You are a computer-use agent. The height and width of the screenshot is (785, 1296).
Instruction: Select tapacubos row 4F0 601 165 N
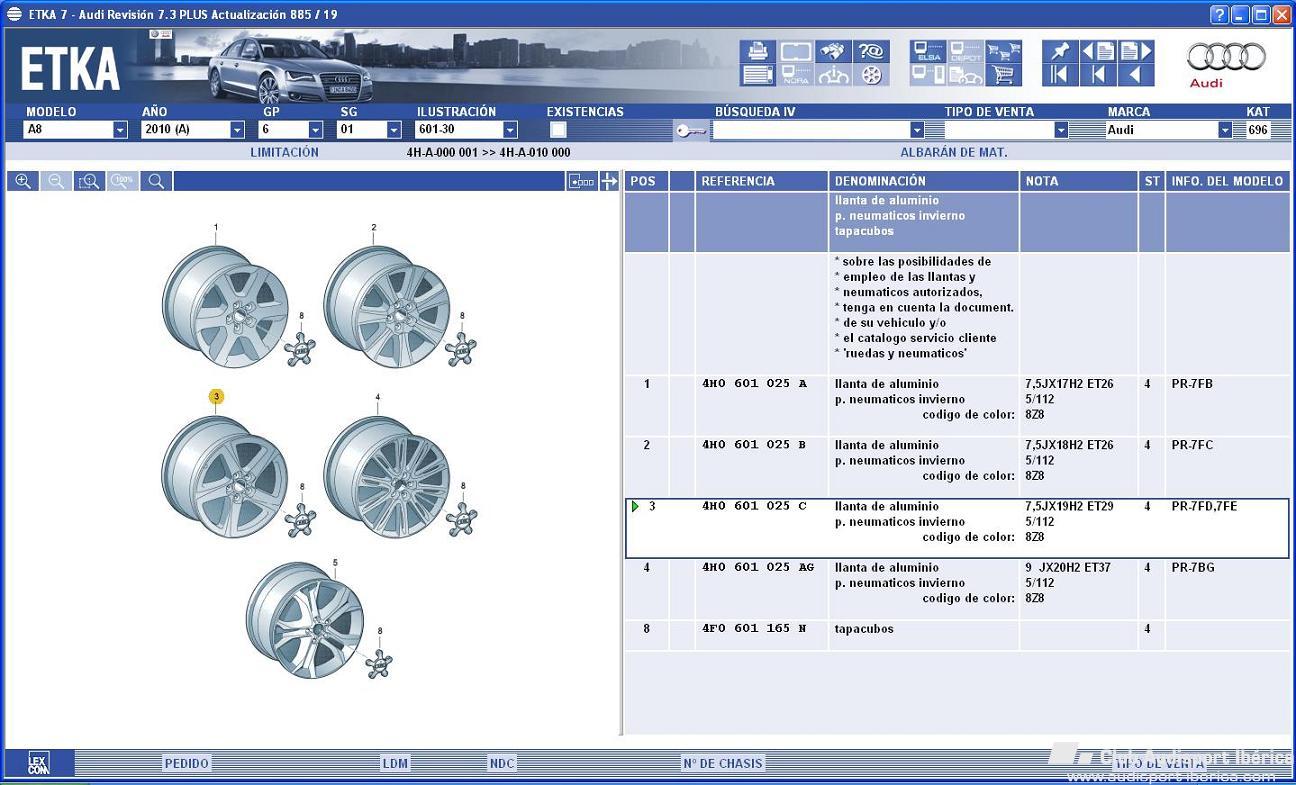[957, 634]
